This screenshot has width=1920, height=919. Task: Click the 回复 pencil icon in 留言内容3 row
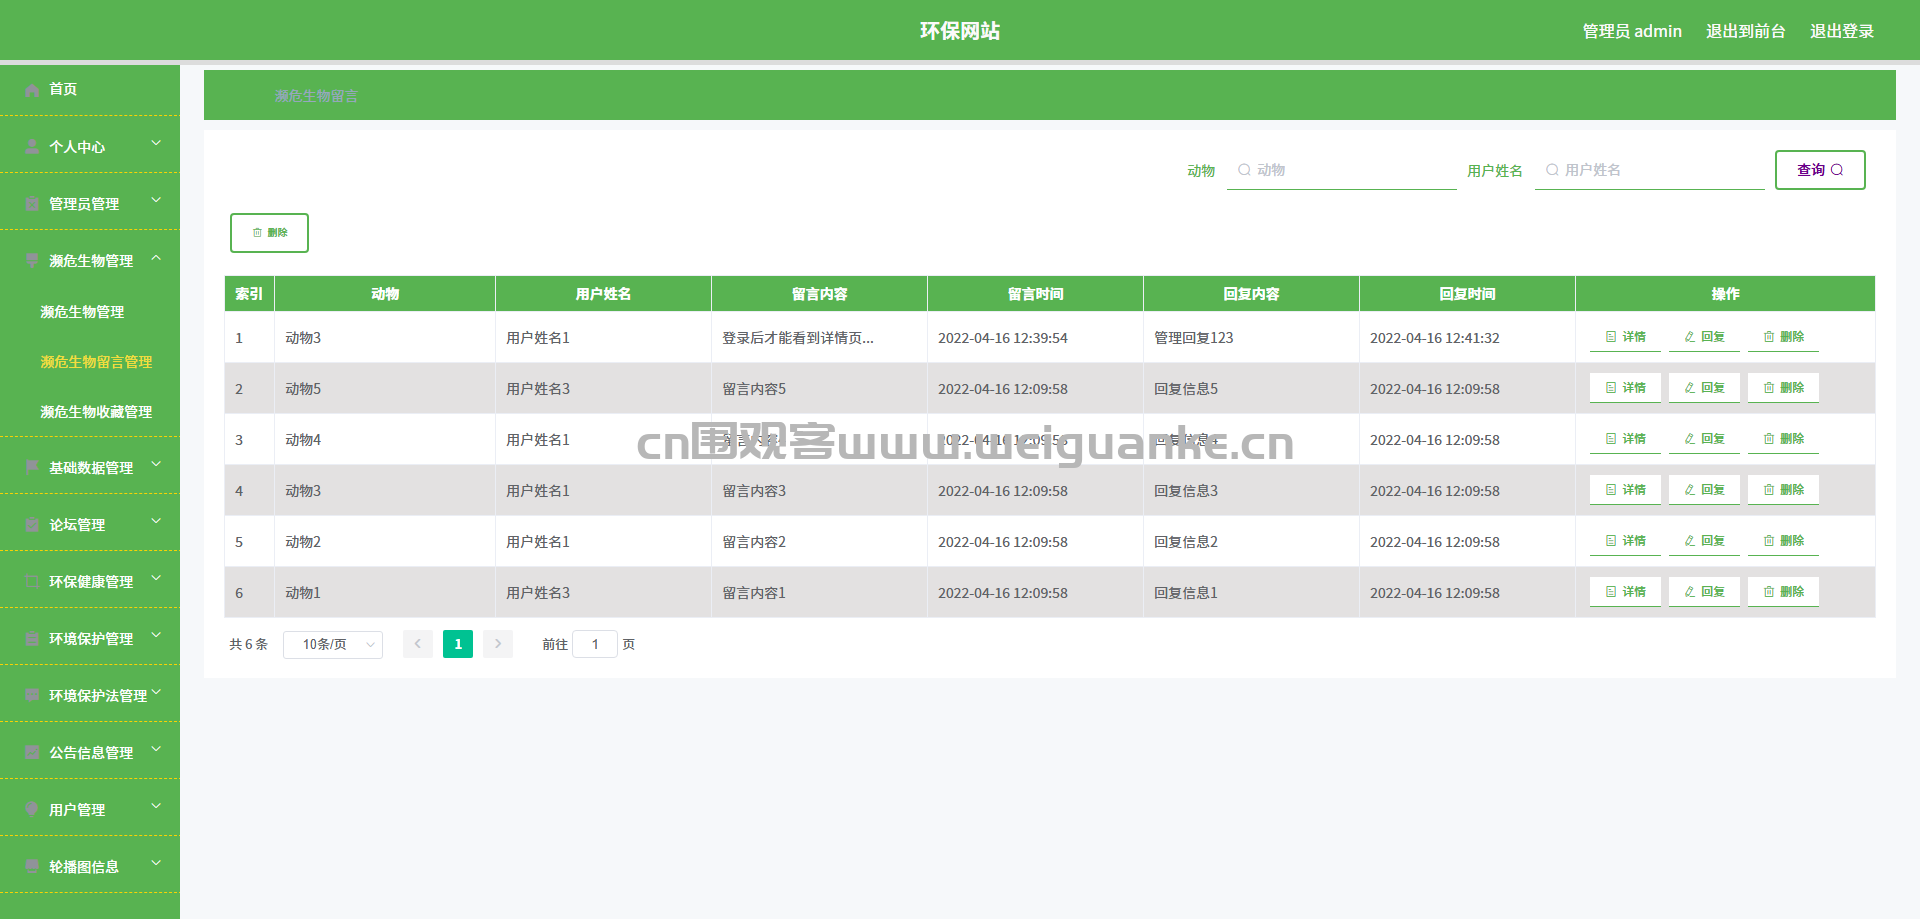point(1690,490)
